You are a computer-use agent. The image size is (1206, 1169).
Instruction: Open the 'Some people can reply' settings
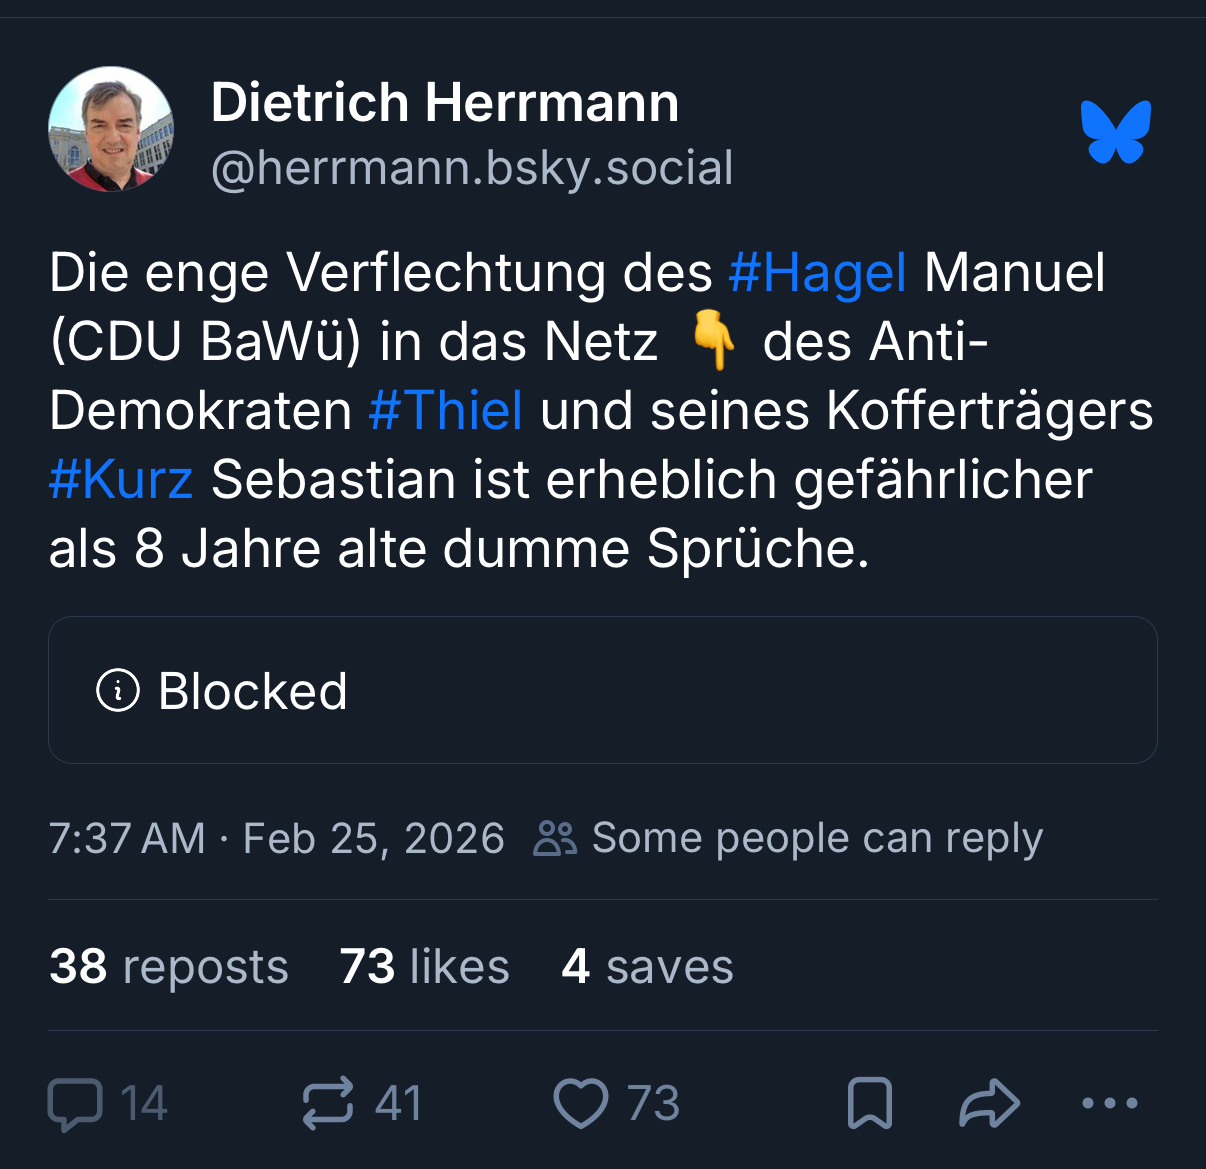coord(789,838)
